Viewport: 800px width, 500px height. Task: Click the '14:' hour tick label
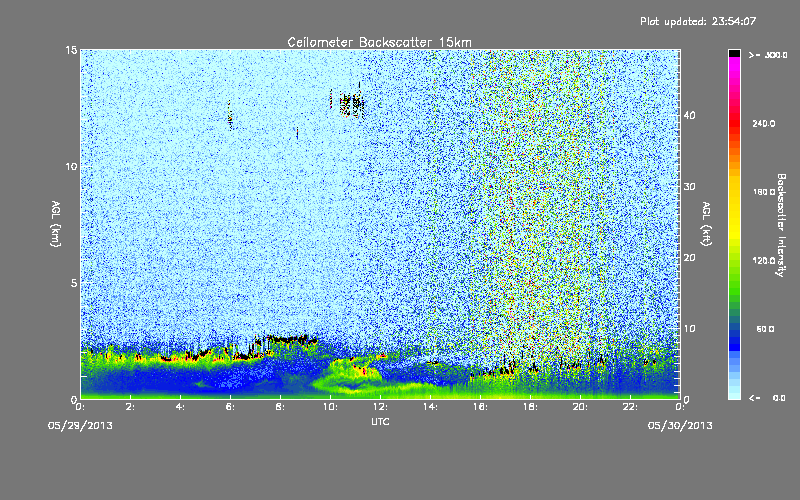click(430, 407)
